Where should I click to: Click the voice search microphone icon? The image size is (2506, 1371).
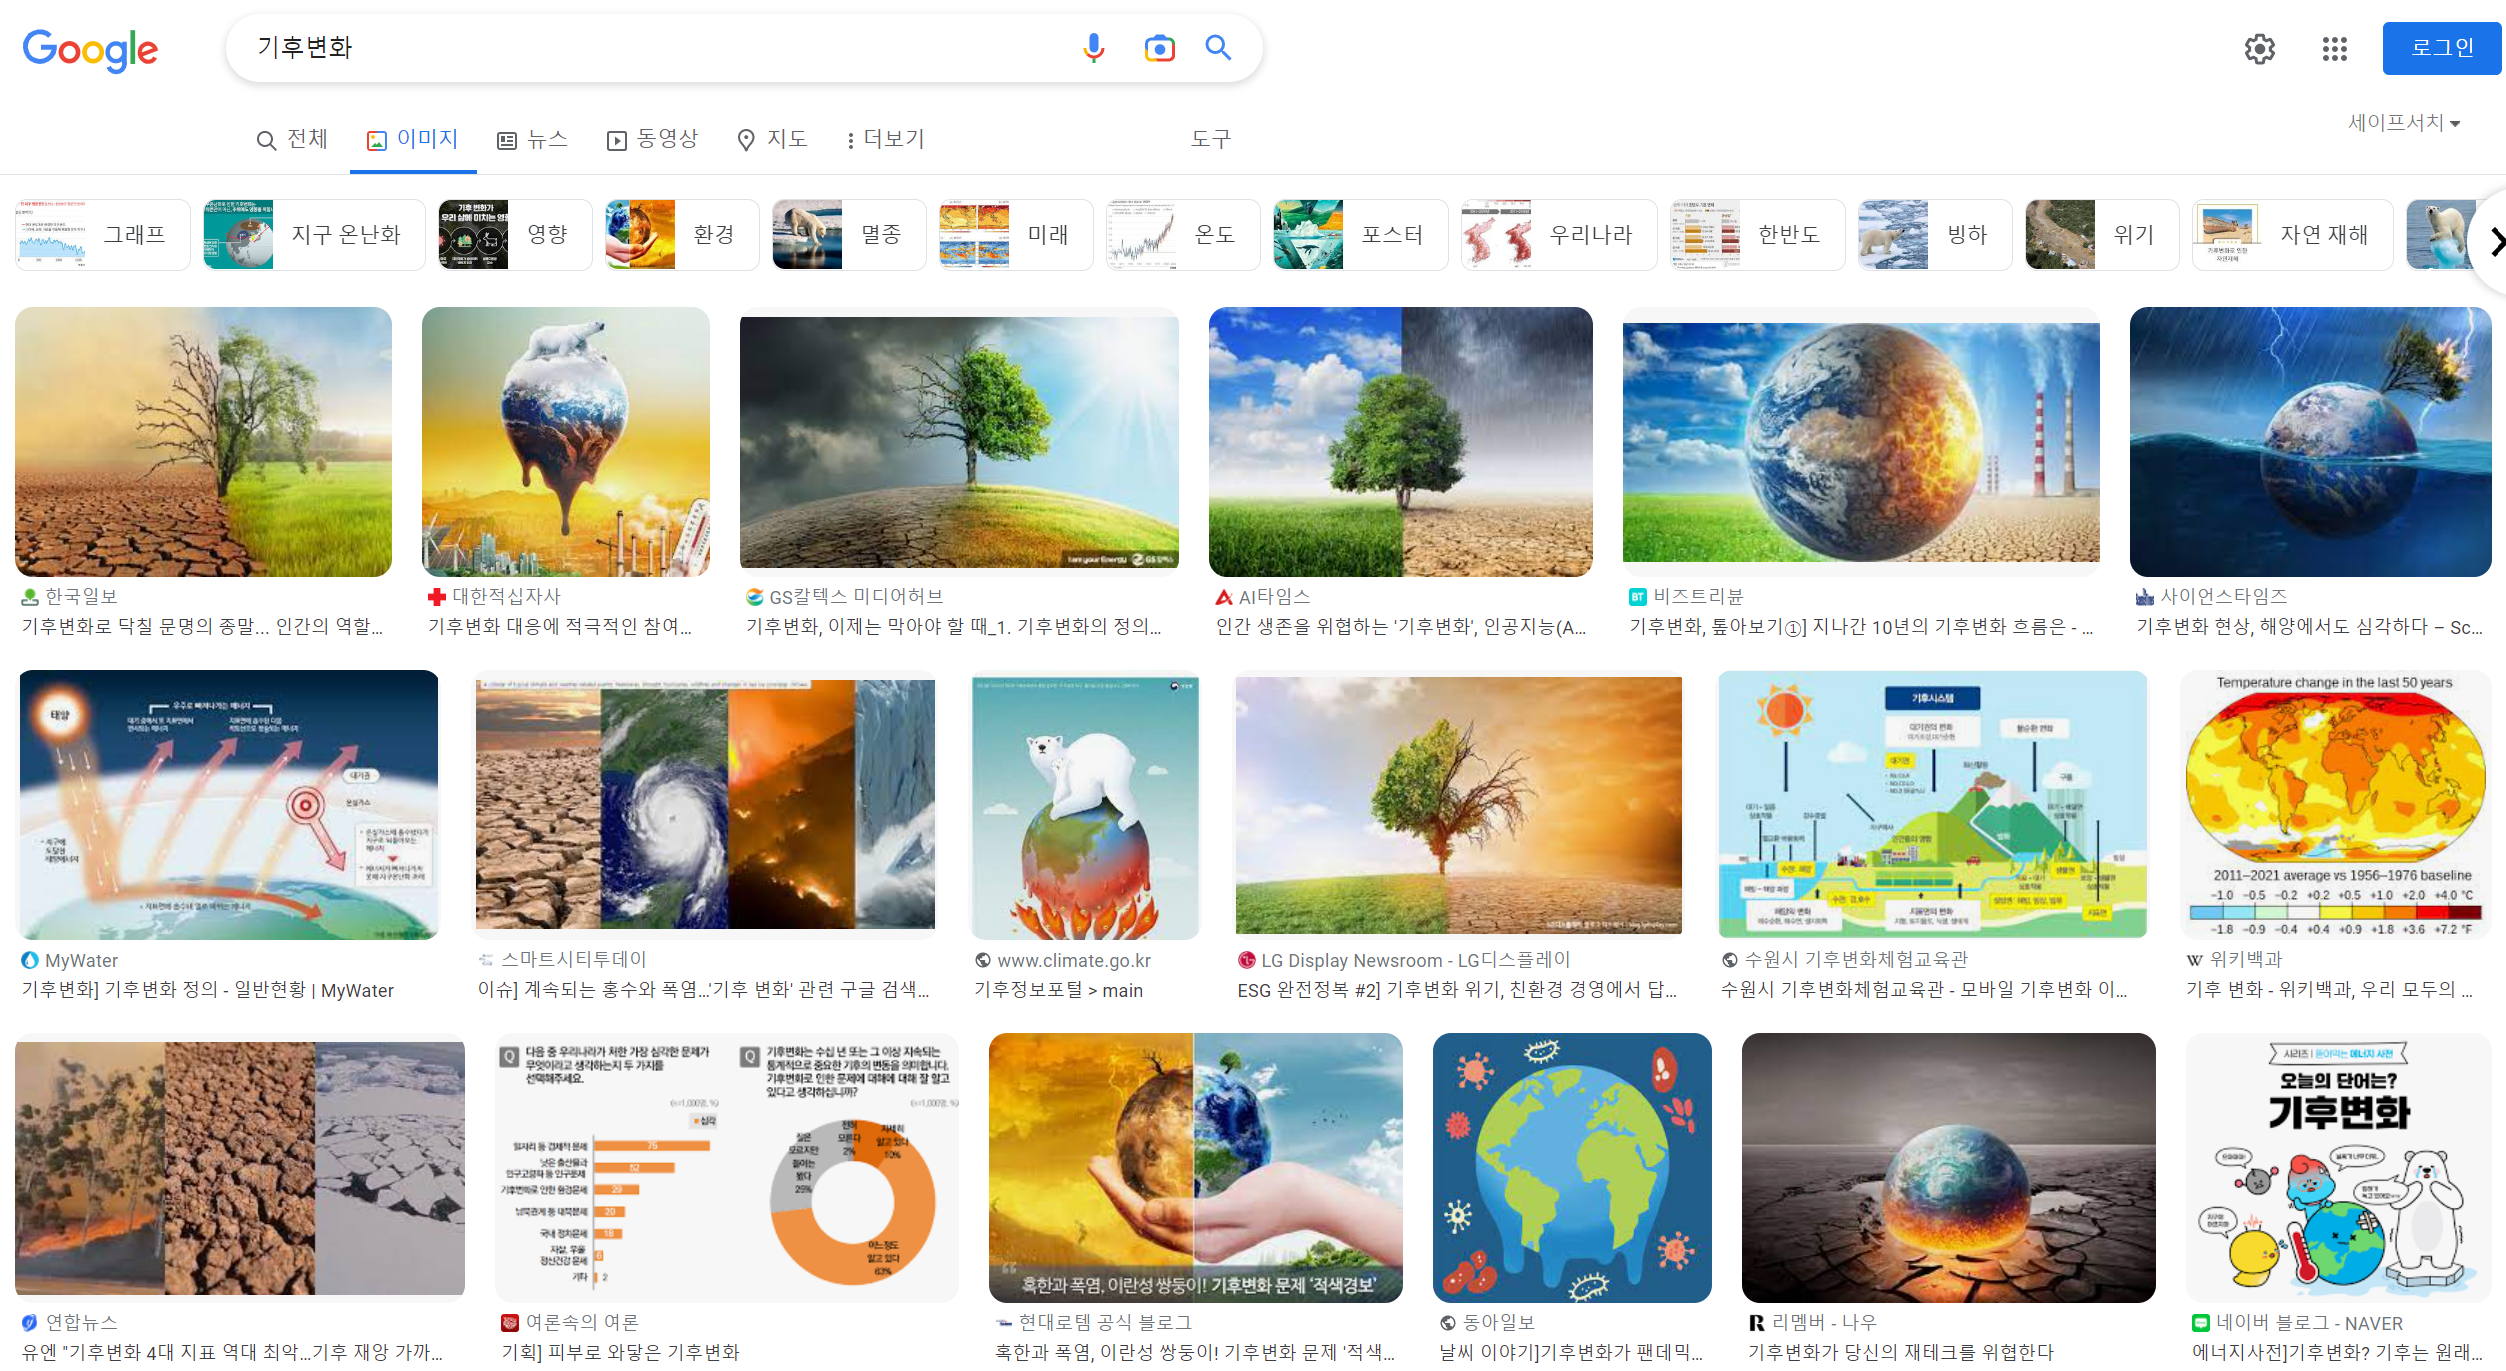click(1093, 48)
